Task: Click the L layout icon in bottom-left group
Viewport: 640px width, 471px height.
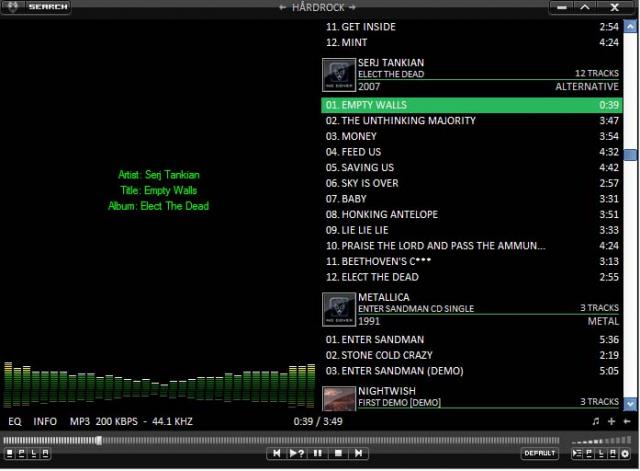Action: pos(33,453)
